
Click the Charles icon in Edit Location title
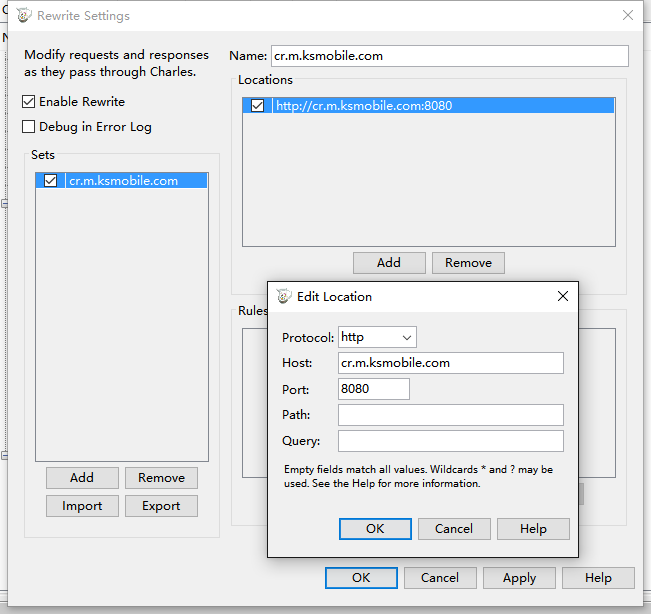284,297
